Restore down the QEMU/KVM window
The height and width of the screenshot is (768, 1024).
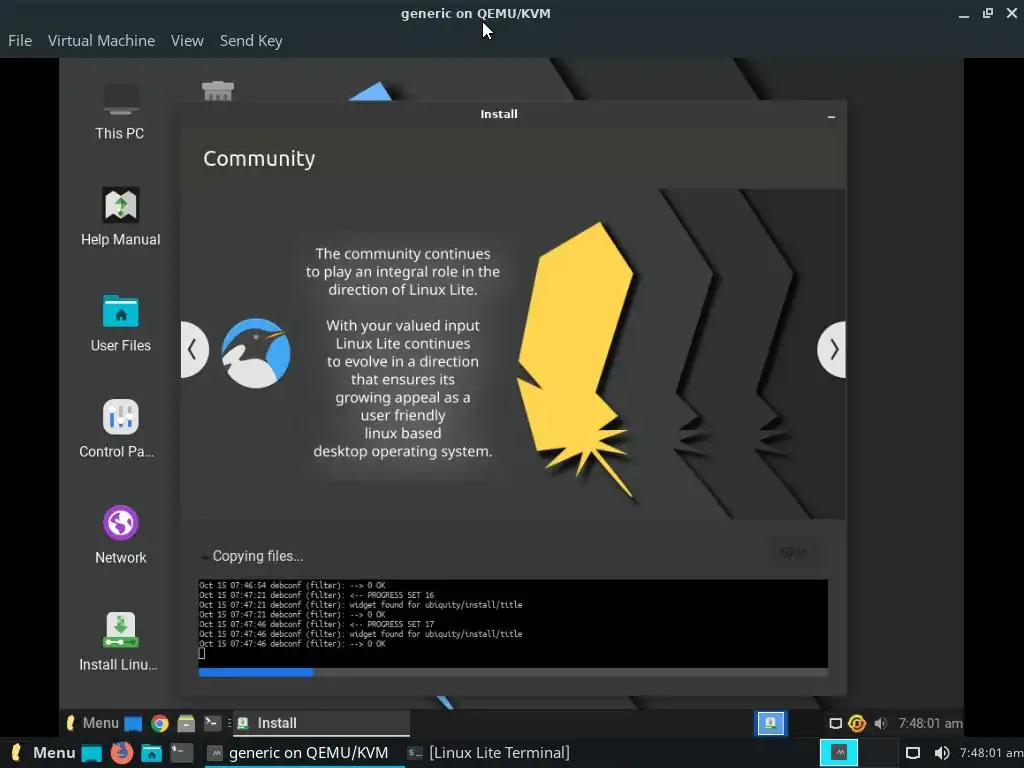click(987, 13)
